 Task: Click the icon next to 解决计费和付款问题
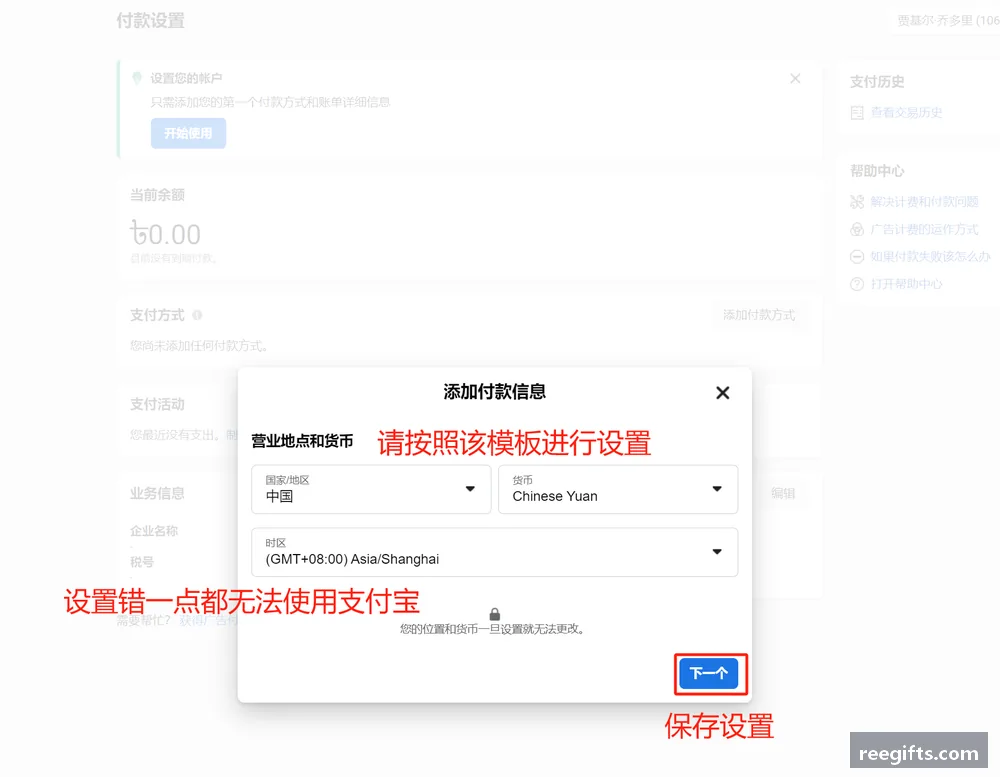[857, 202]
